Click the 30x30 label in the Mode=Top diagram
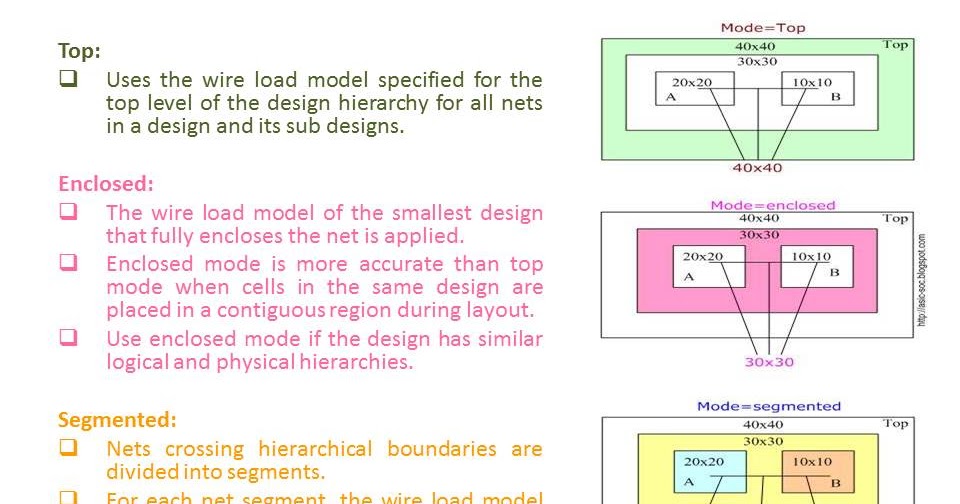 tap(757, 61)
